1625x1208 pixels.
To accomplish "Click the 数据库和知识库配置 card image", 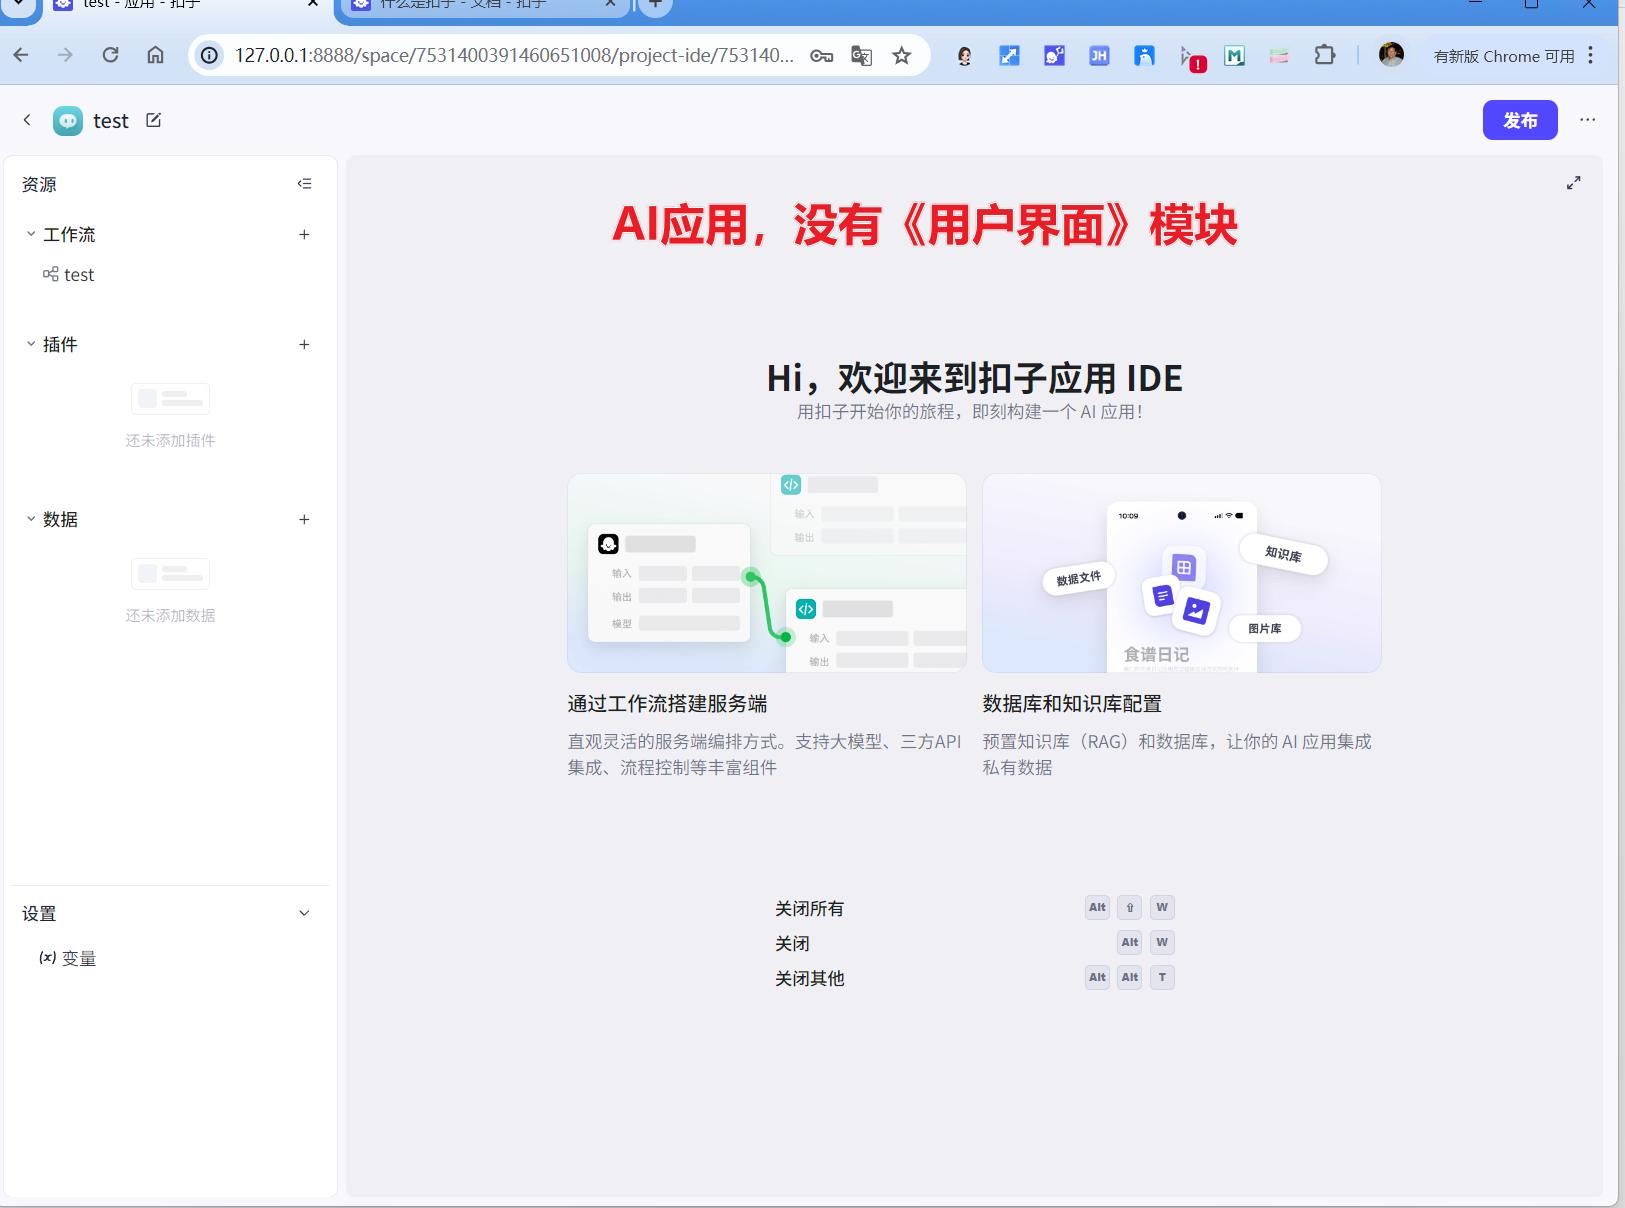I will click(x=1181, y=573).
